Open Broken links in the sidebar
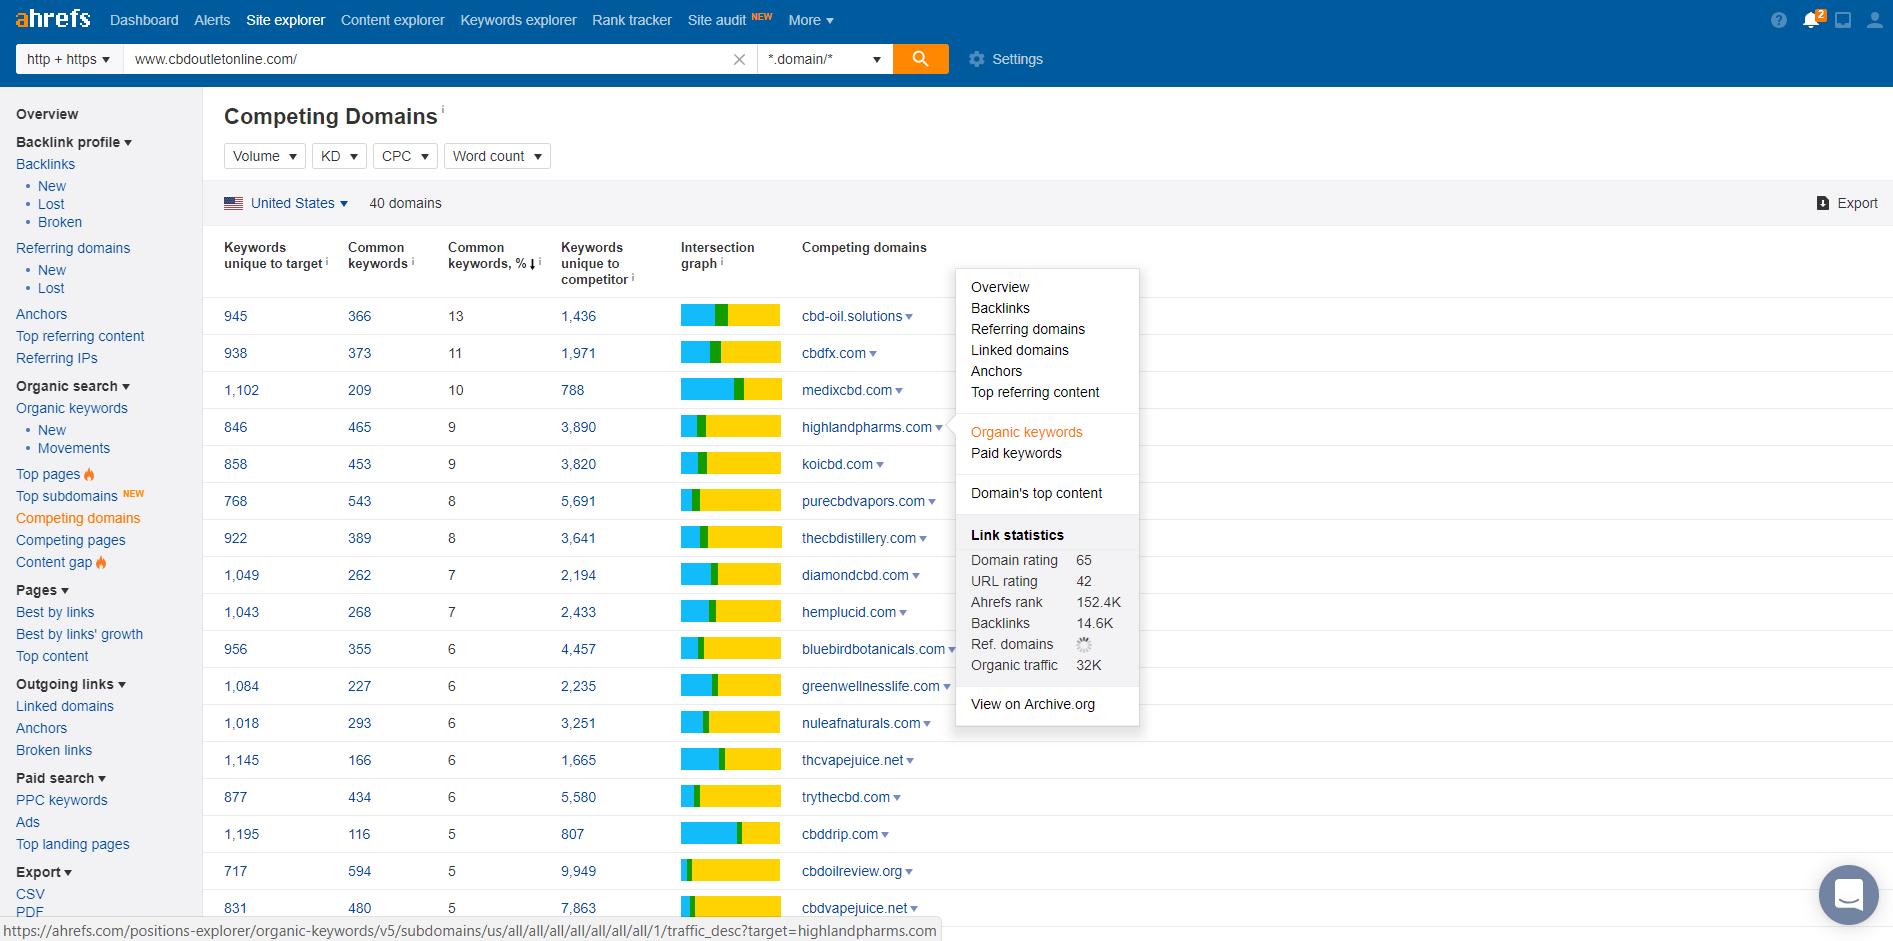 (54, 750)
